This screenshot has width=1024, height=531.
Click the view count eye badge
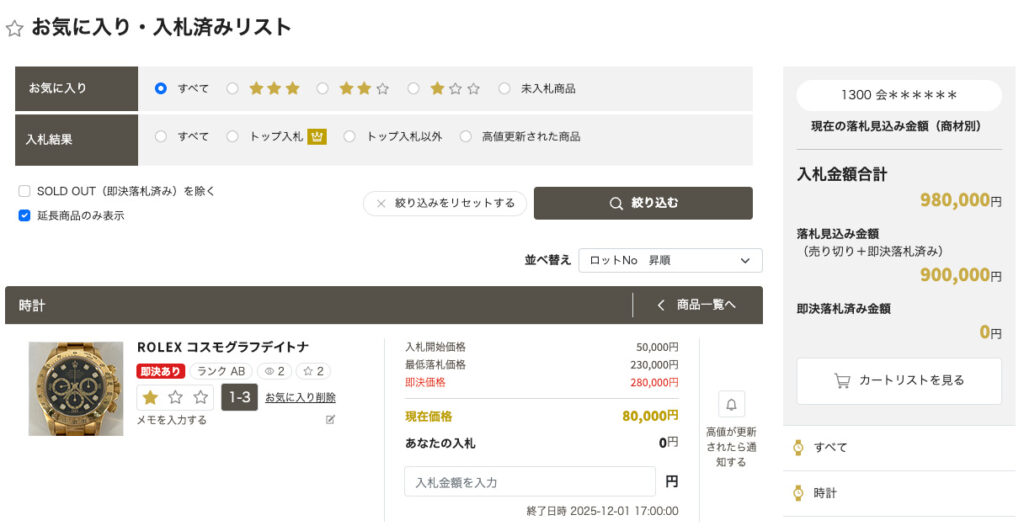(274, 371)
